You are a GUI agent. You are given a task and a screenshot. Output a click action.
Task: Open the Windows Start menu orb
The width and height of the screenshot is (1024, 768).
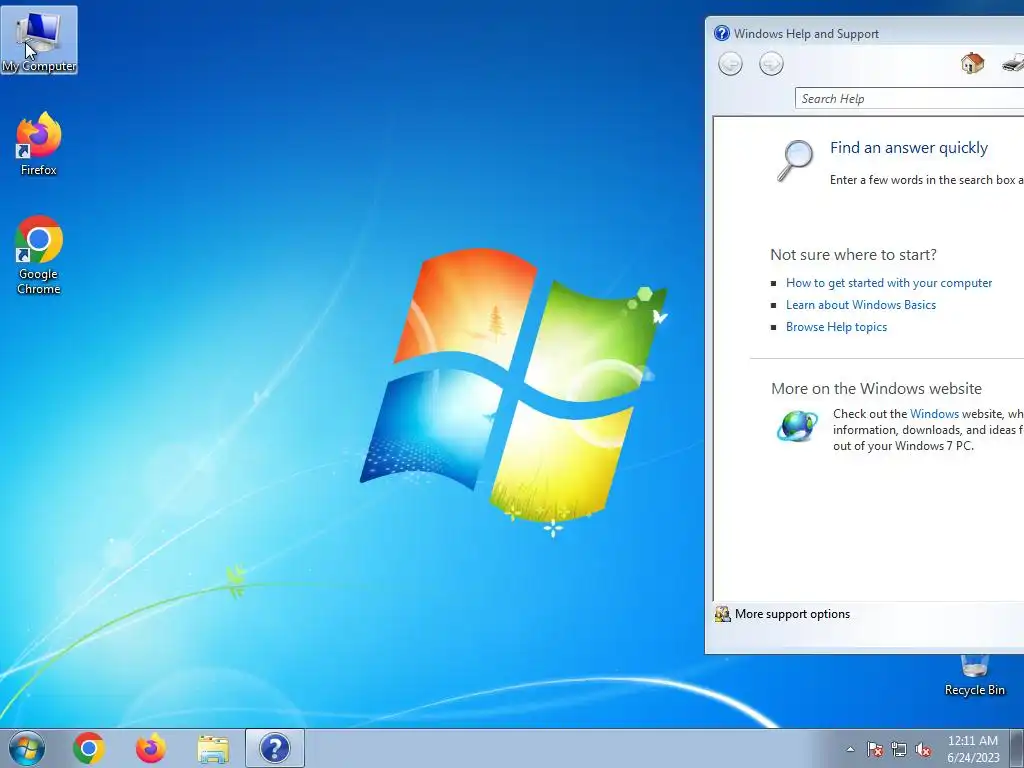click(27, 748)
